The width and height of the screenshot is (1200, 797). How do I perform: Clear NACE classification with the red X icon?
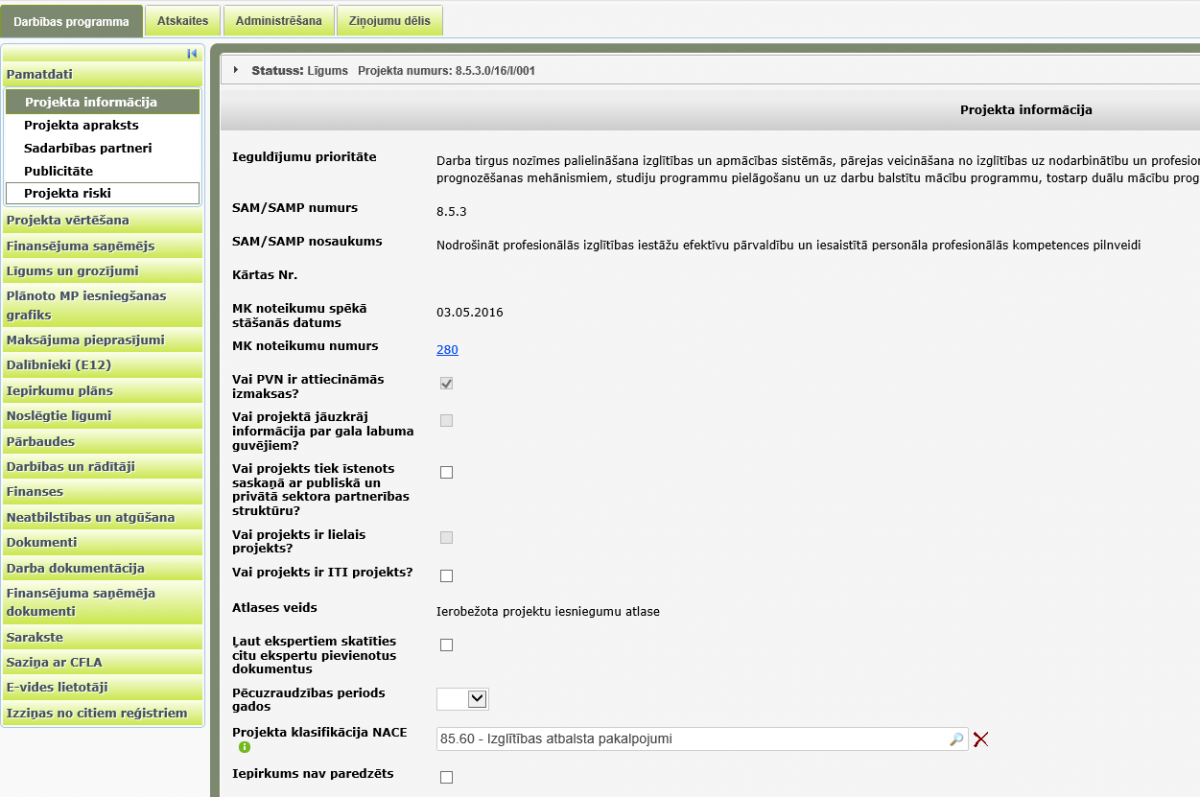981,739
